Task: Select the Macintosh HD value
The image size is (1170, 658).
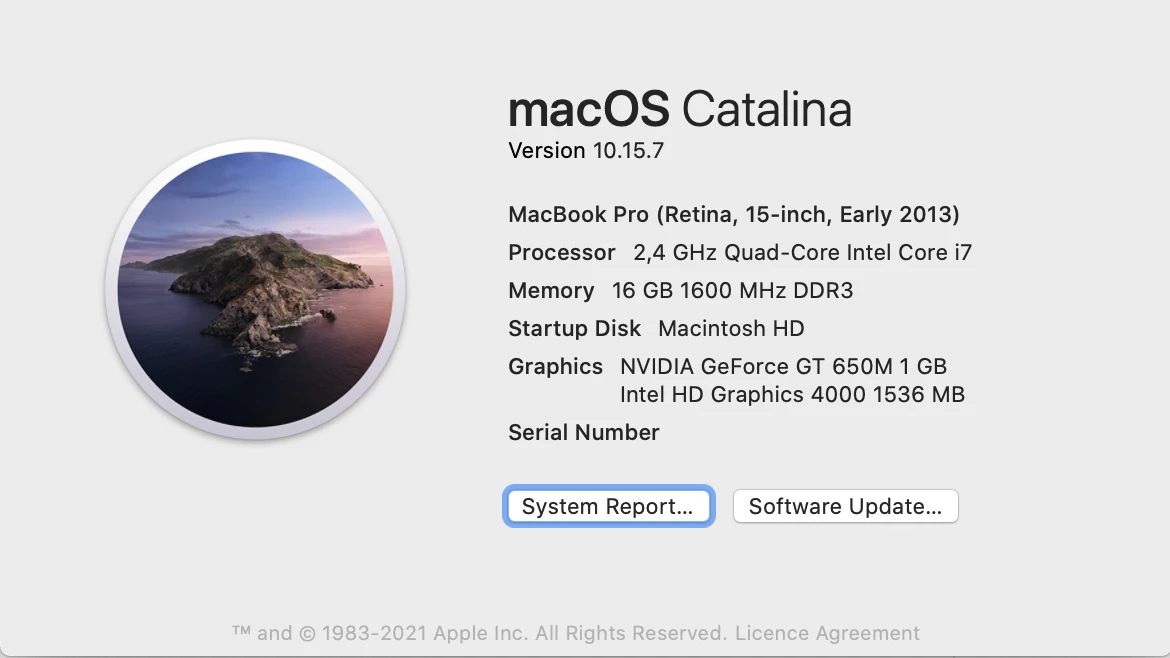Action: [x=731, y=329]
